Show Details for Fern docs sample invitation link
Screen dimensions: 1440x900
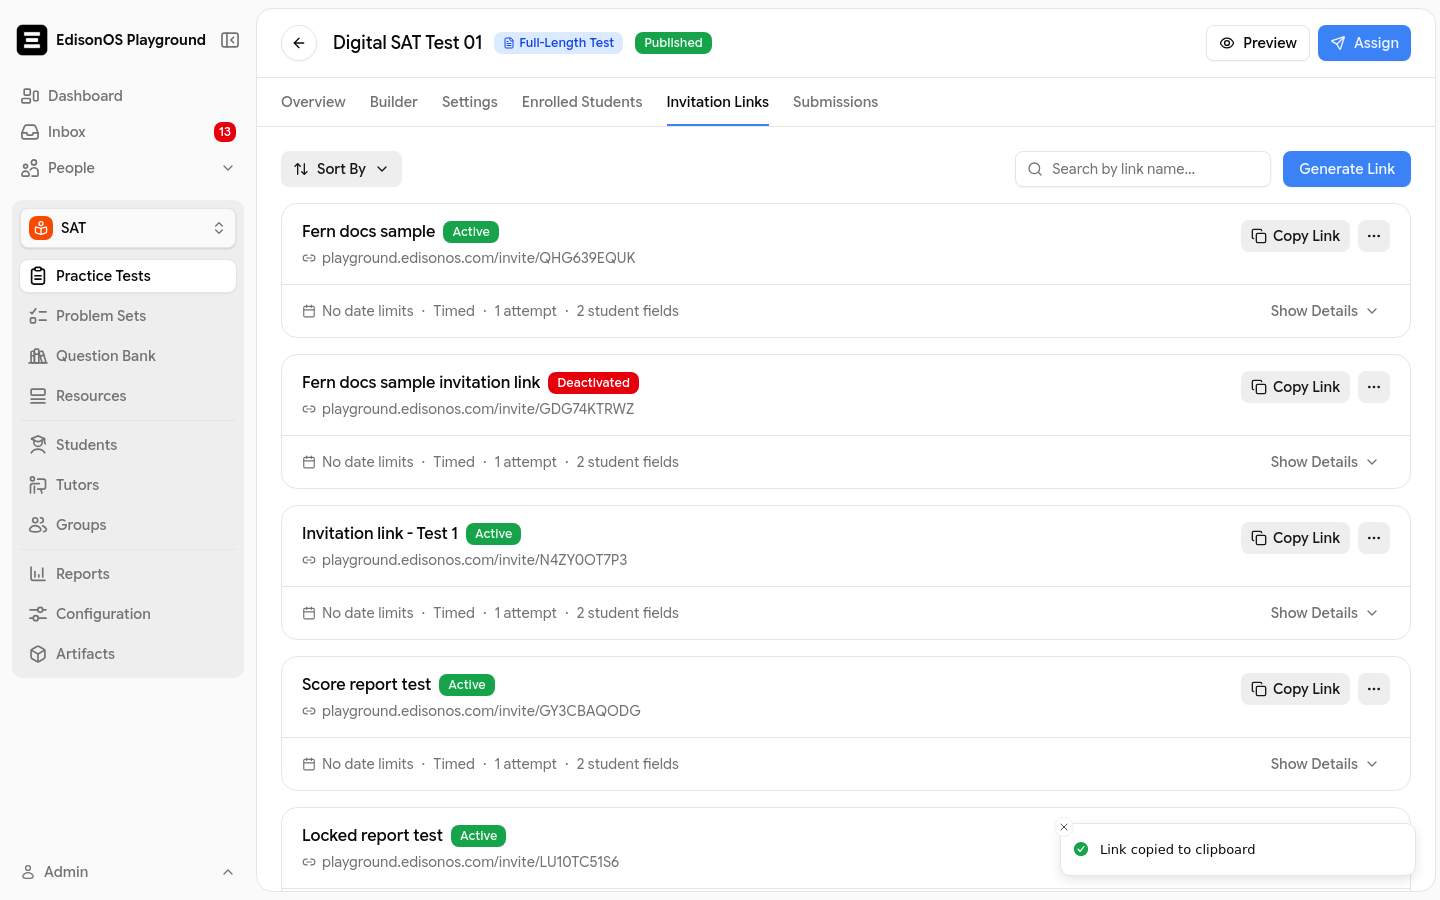click(x=1324, y=462)
